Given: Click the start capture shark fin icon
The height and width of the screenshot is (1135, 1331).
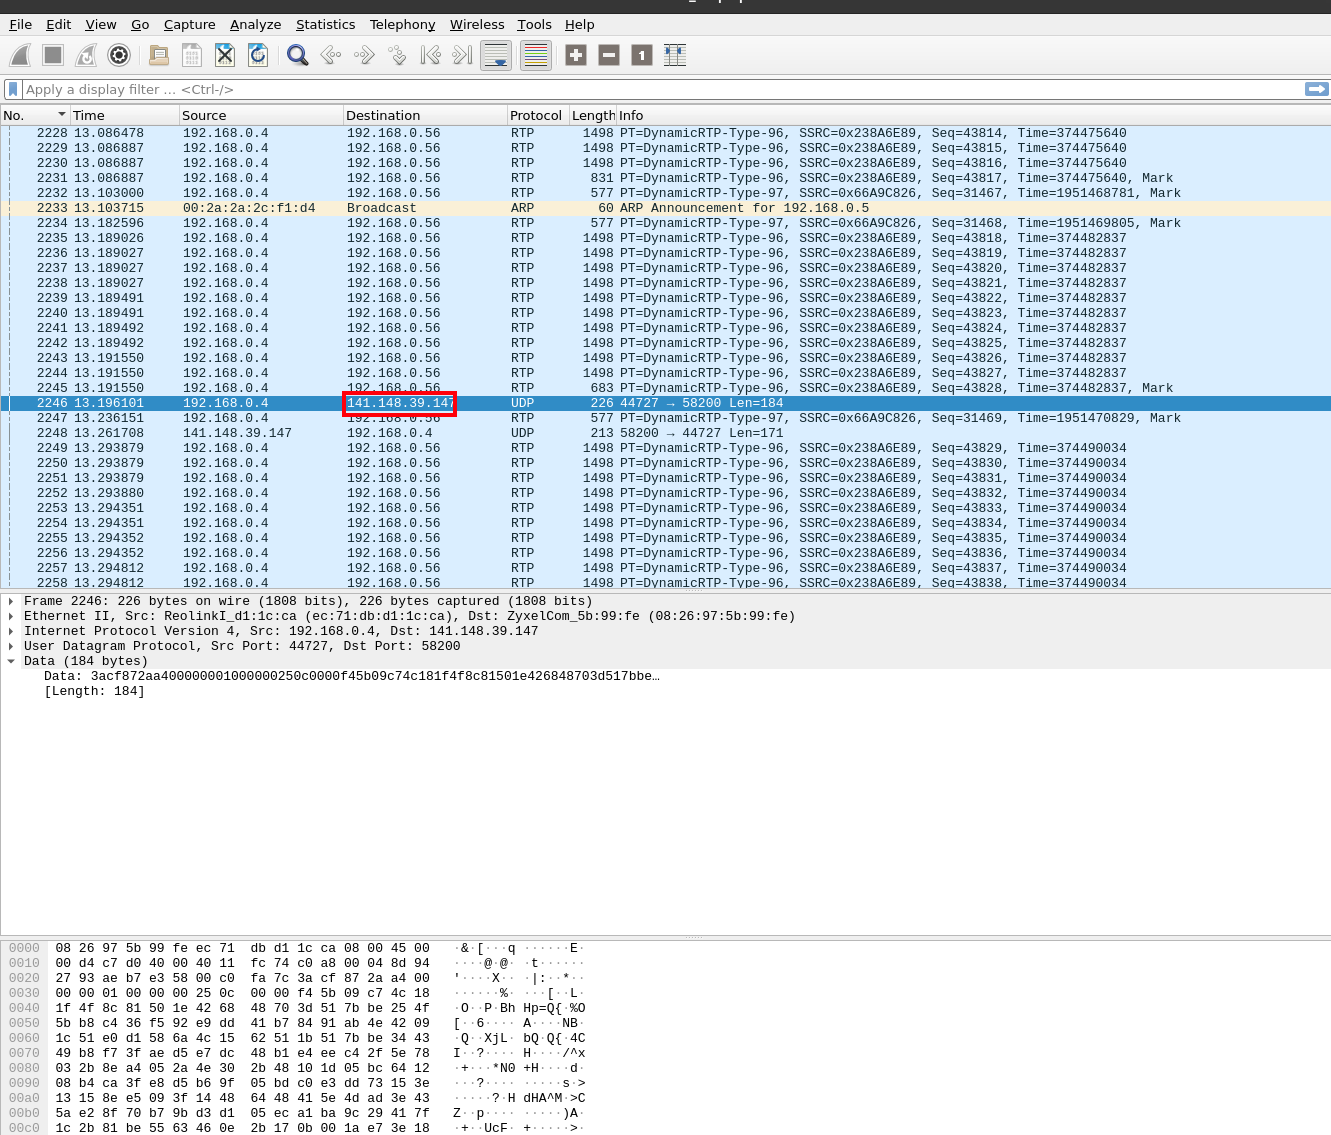Looking at the screenshot, I should (20, 55).
